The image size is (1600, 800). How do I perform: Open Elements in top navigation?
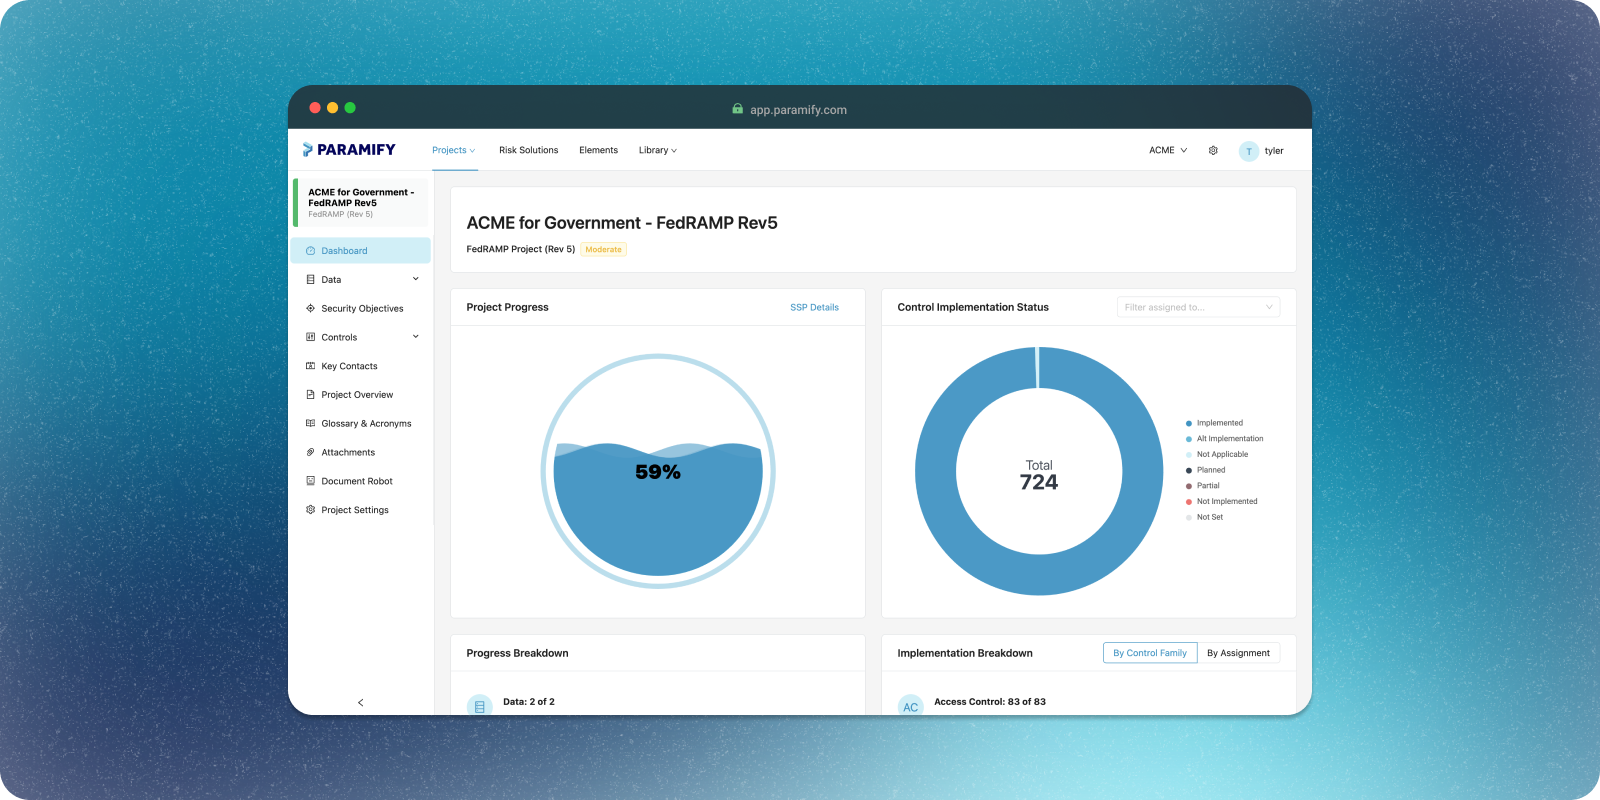(599, 151)
